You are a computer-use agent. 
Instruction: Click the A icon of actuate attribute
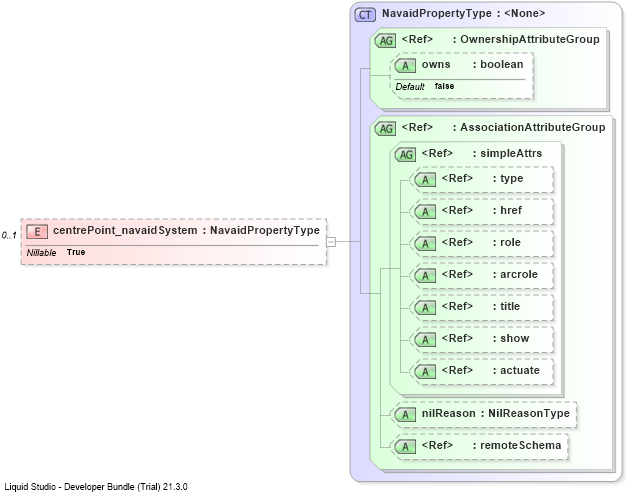[425, 372]
